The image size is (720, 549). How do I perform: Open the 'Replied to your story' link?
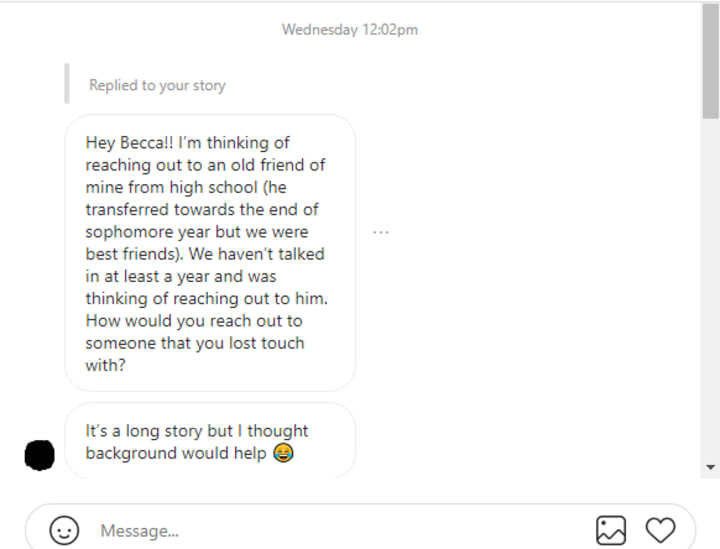[x=157, y=85]
